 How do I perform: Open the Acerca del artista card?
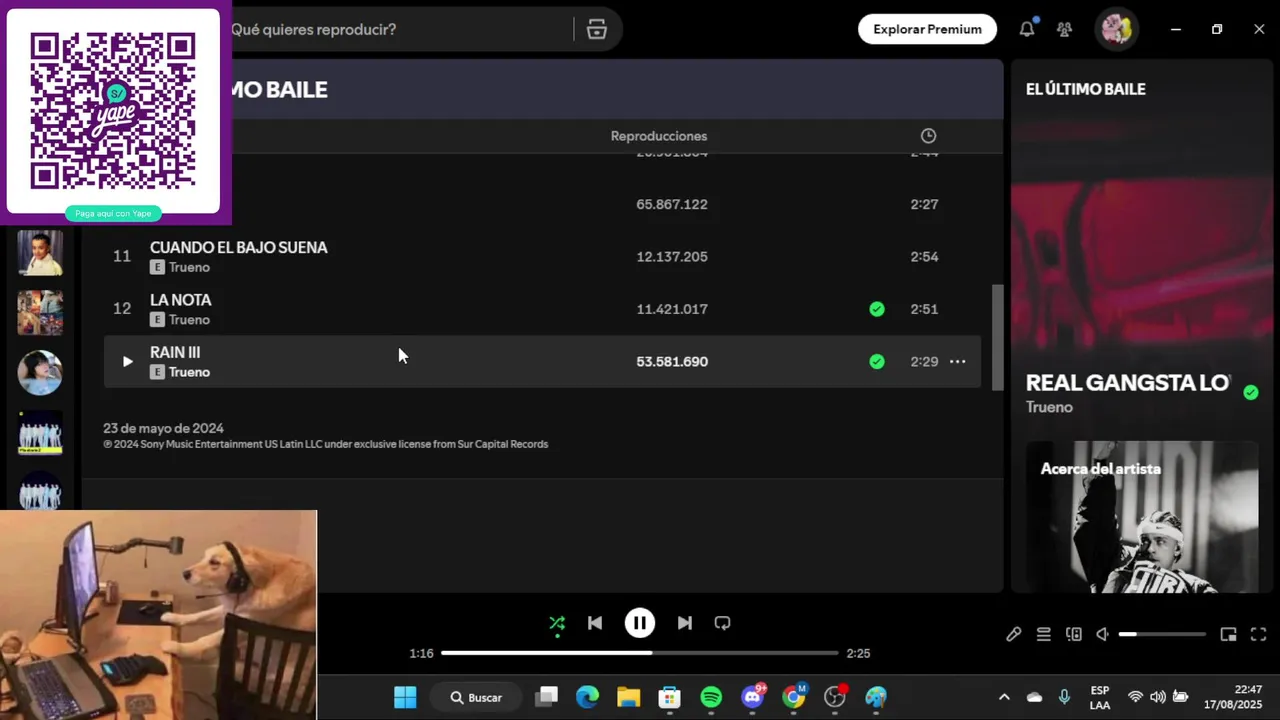(1142, 517)
